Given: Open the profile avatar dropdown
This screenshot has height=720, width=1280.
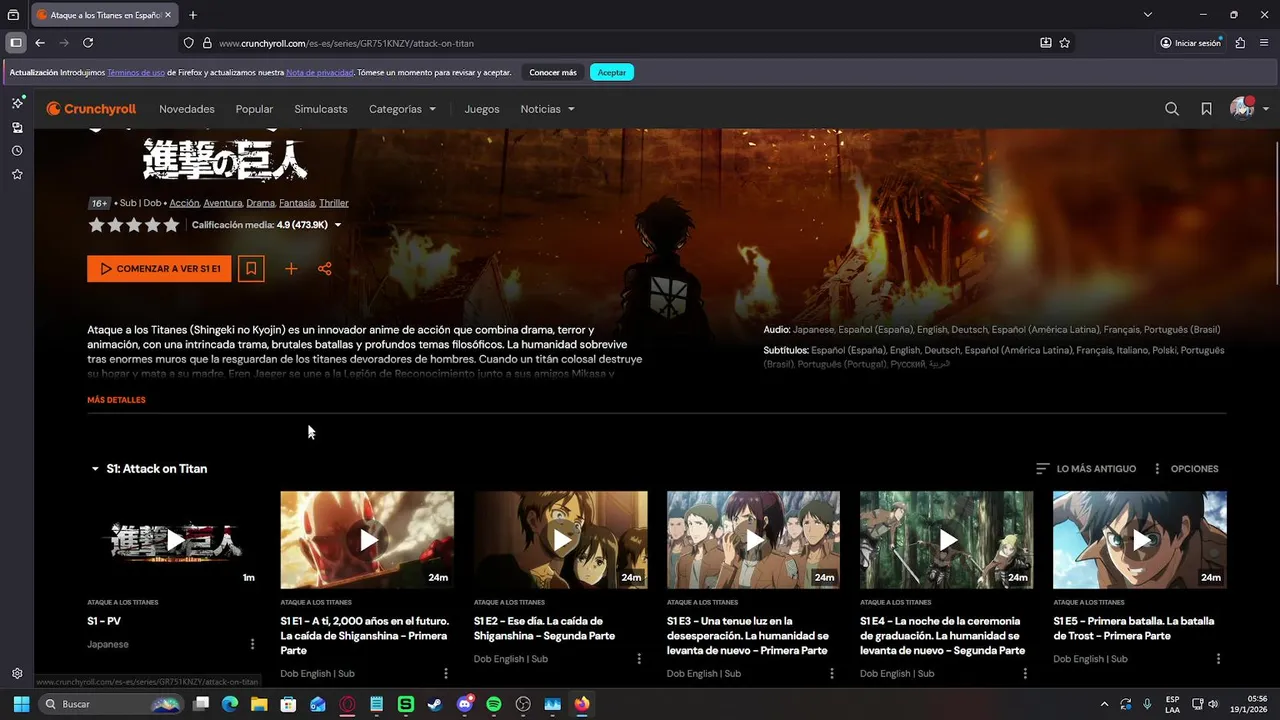Looking at the screenshot, I should click(1250, 109).
